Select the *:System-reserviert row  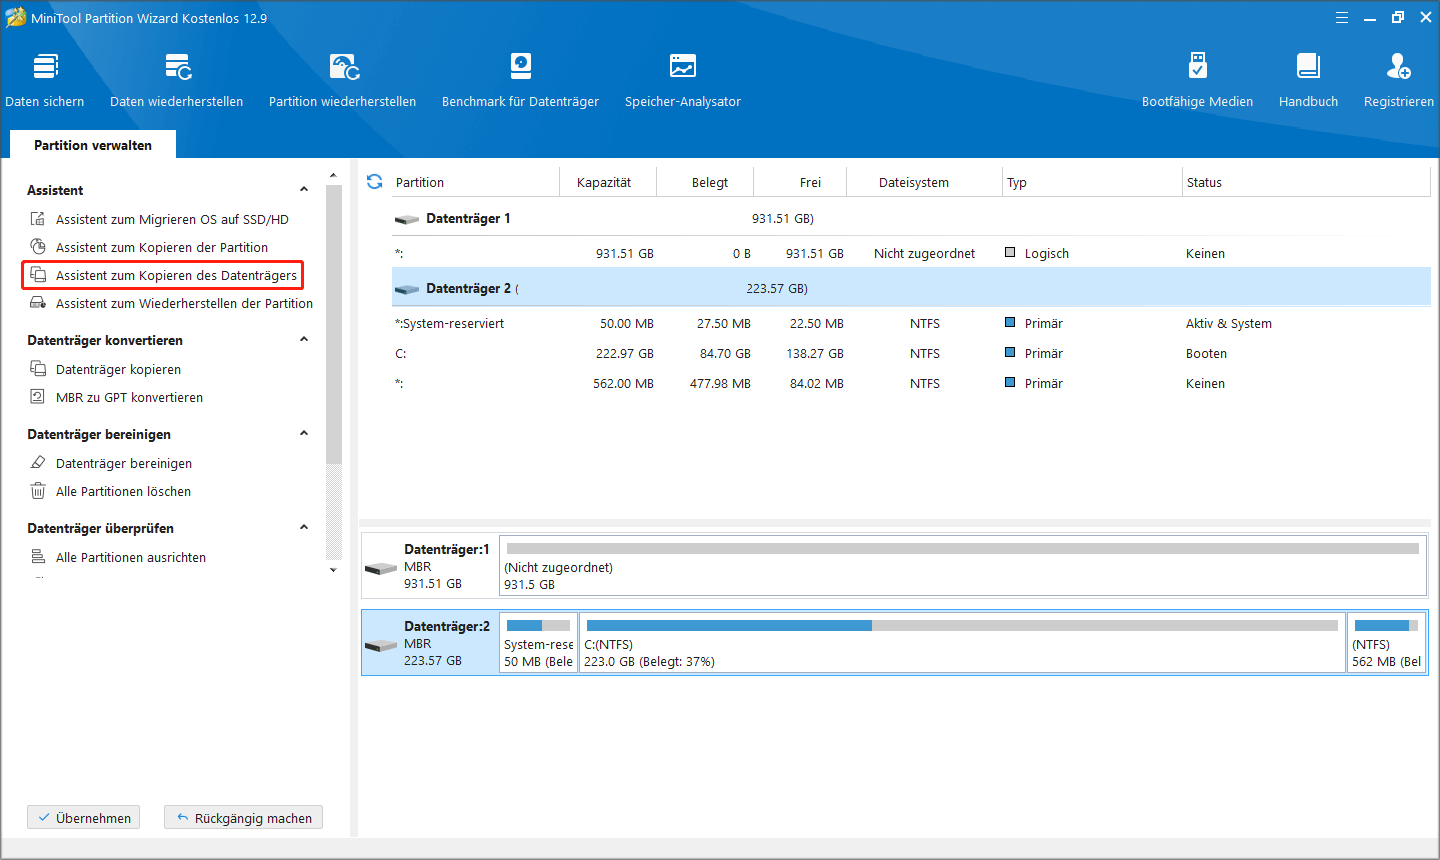911,324
